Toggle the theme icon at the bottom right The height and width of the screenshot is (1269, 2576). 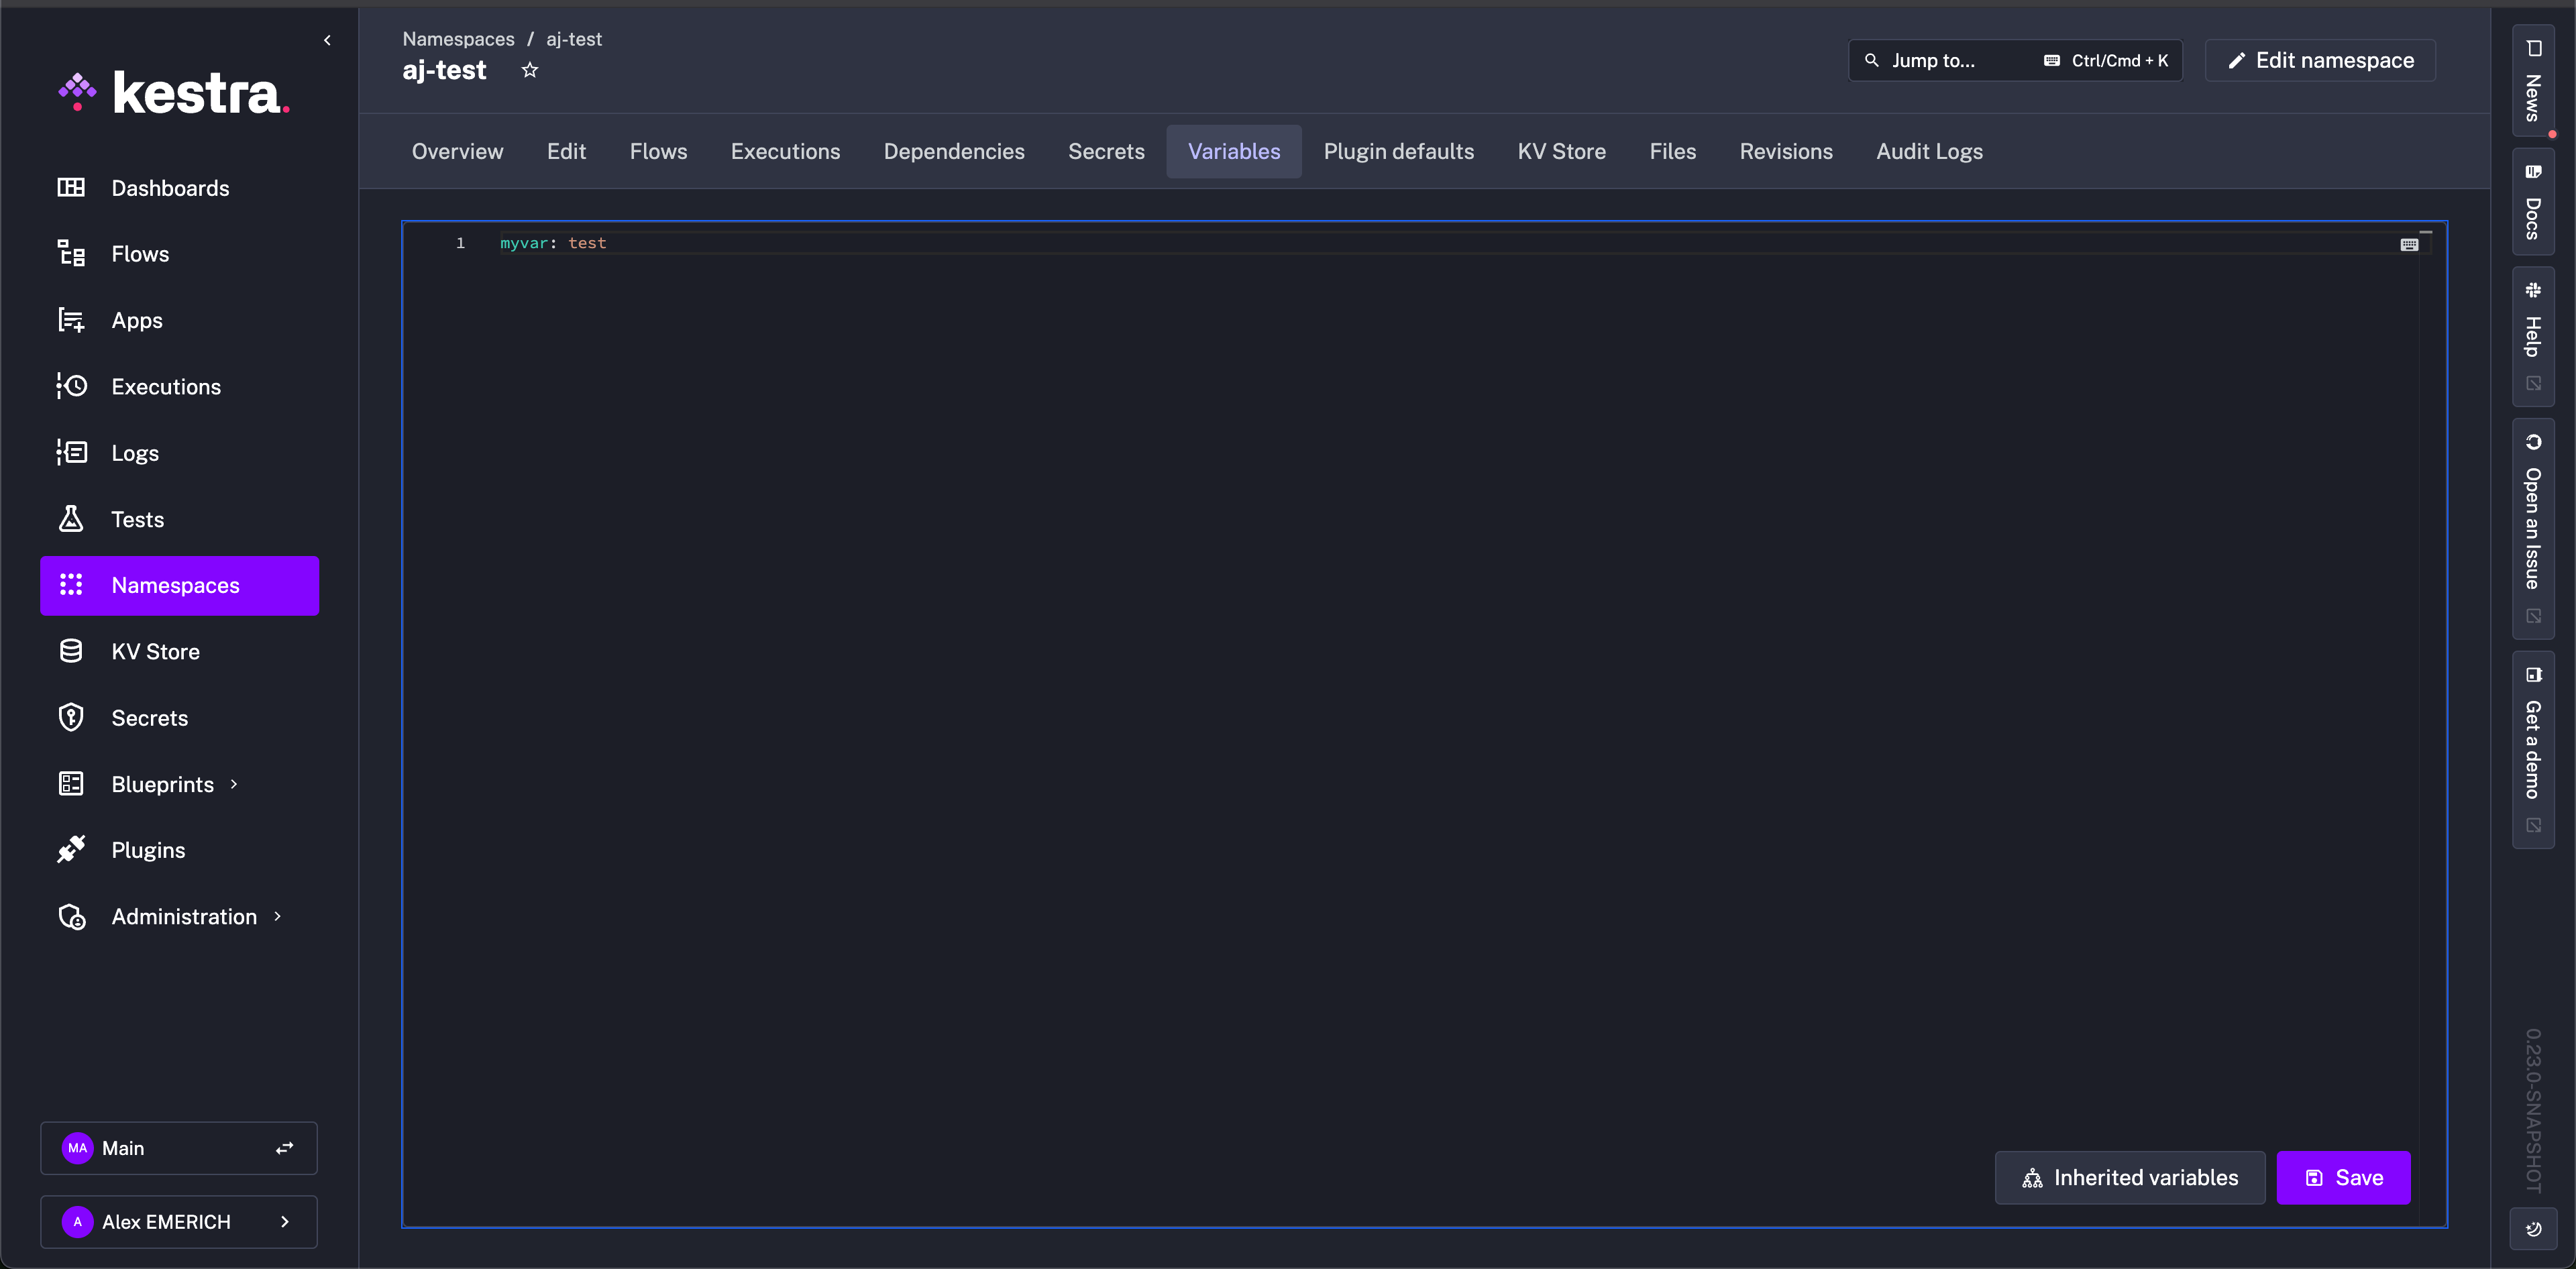point(2533,1229)
